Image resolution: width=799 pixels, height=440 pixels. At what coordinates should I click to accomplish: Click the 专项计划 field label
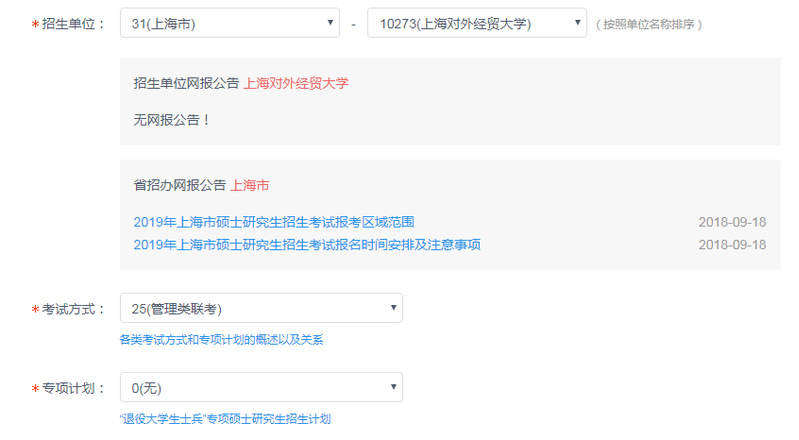click(73, 389)
